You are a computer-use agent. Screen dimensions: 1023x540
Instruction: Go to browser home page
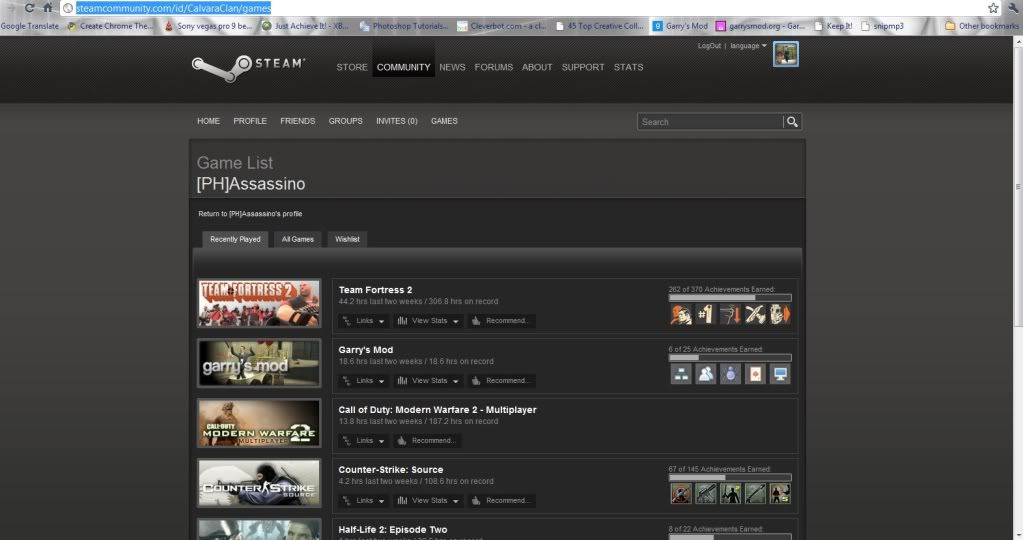pyautogui.click(x=48, y=8)
